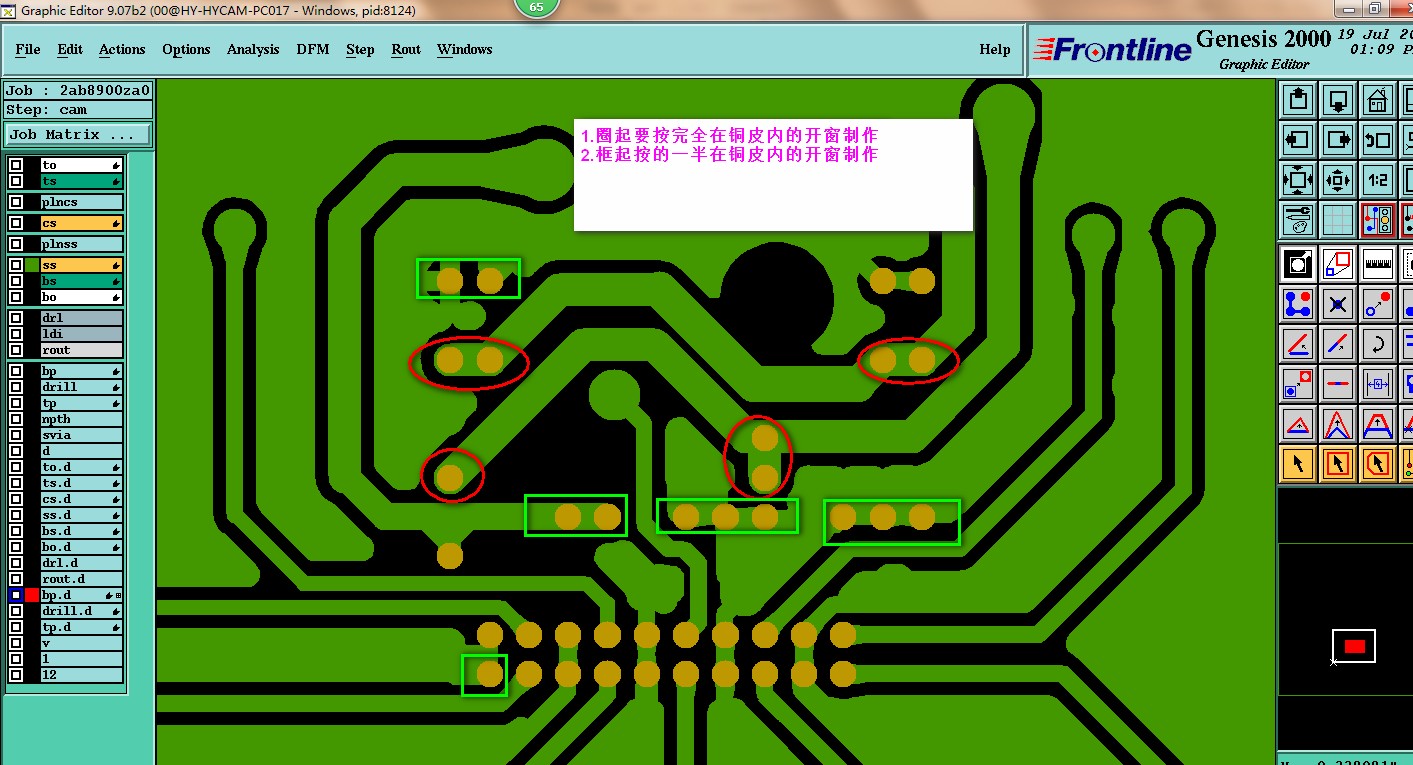This screenshot has height=765, width=1413.
Task: Click the Job Matrix button
Action: point(78,134)
